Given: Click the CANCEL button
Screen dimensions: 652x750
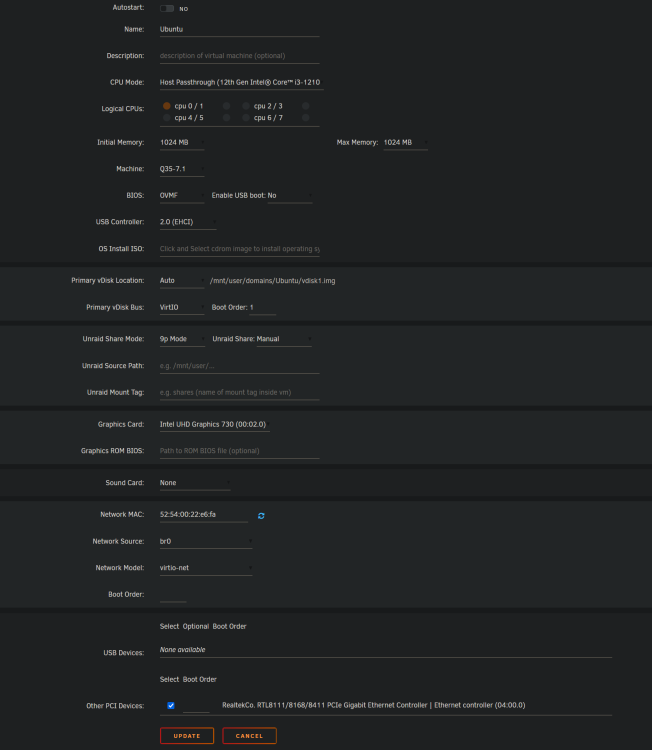Looking at the screenshot, I should coord(249,736).
